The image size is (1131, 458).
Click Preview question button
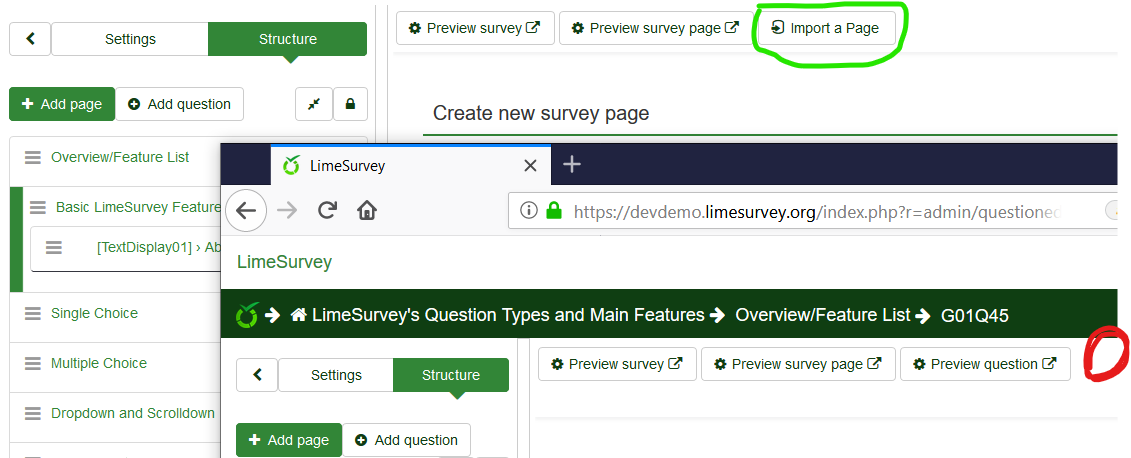[x=984, y=364]
